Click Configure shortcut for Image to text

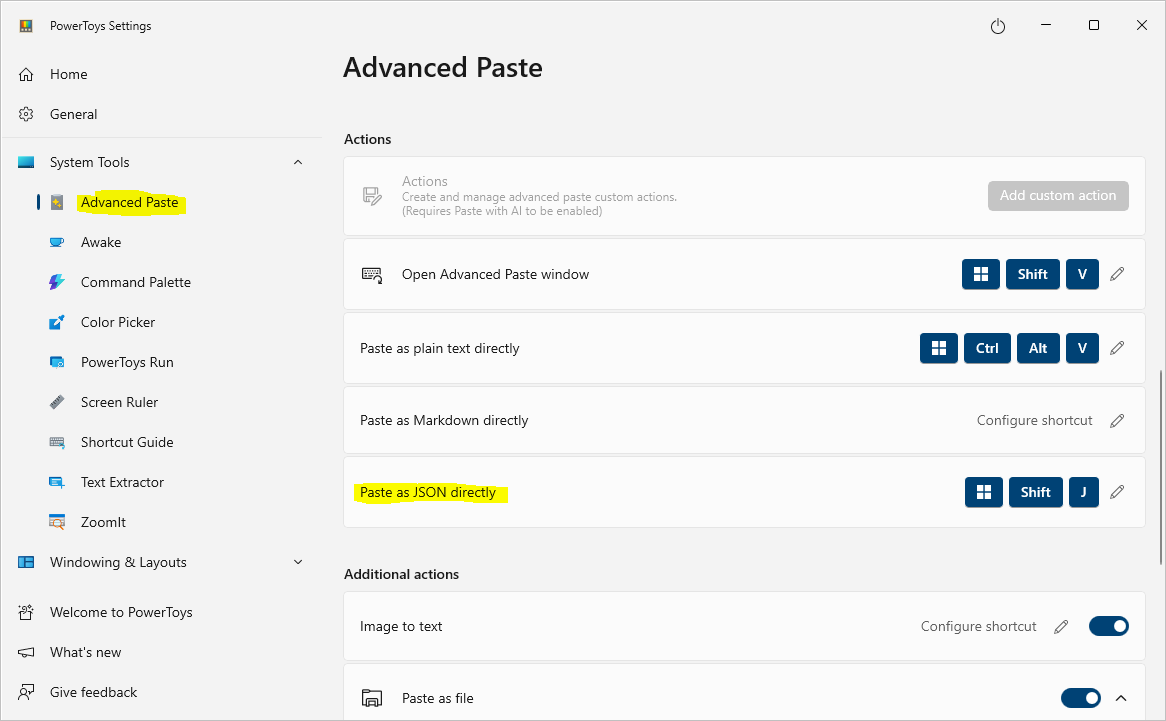click(978, 627)
